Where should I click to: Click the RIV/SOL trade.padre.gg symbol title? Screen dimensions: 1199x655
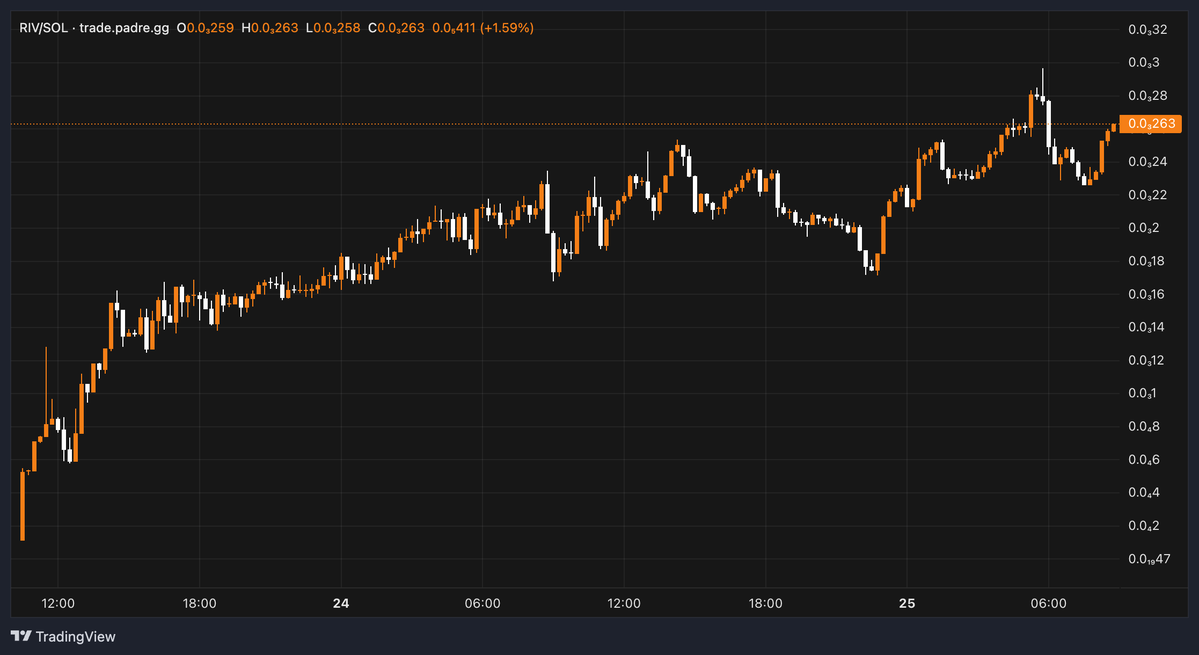(94, 28)
